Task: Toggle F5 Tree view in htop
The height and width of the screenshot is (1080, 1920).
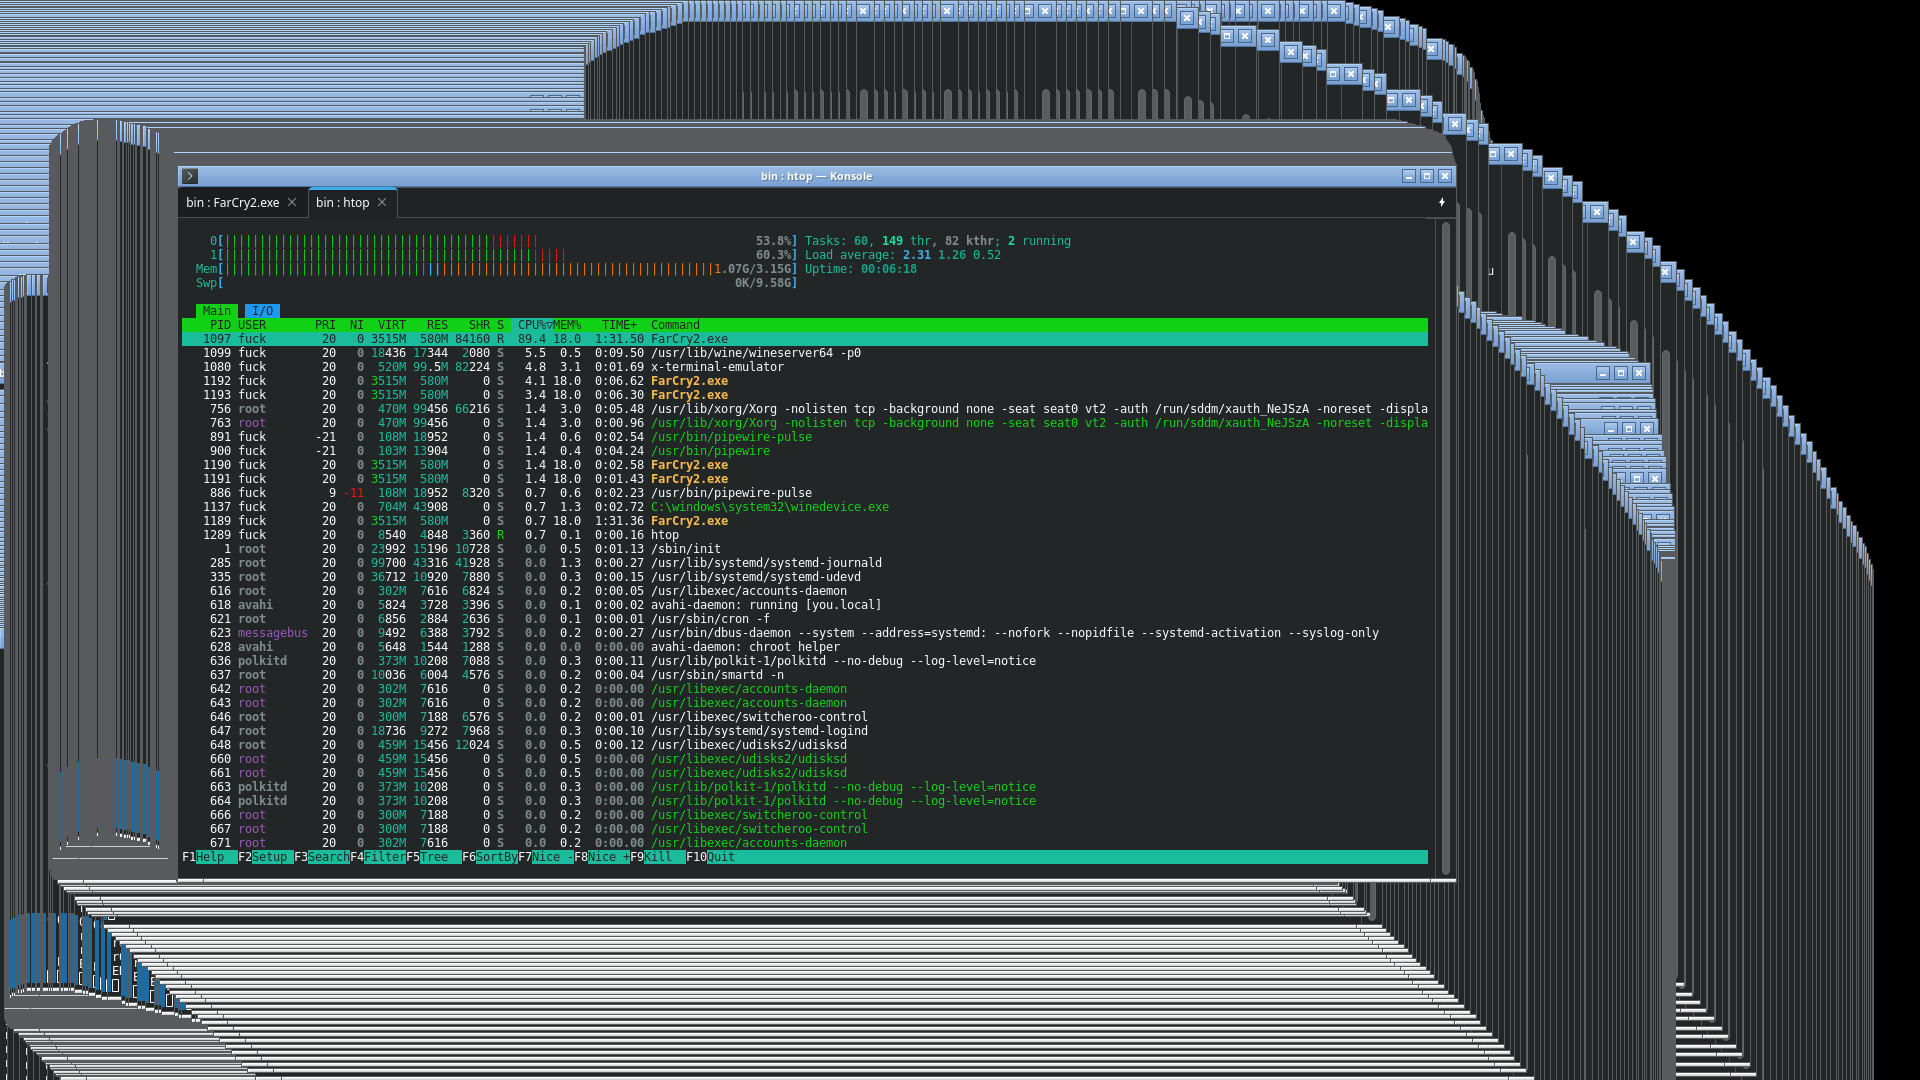Action: click(x=434, y=857)
